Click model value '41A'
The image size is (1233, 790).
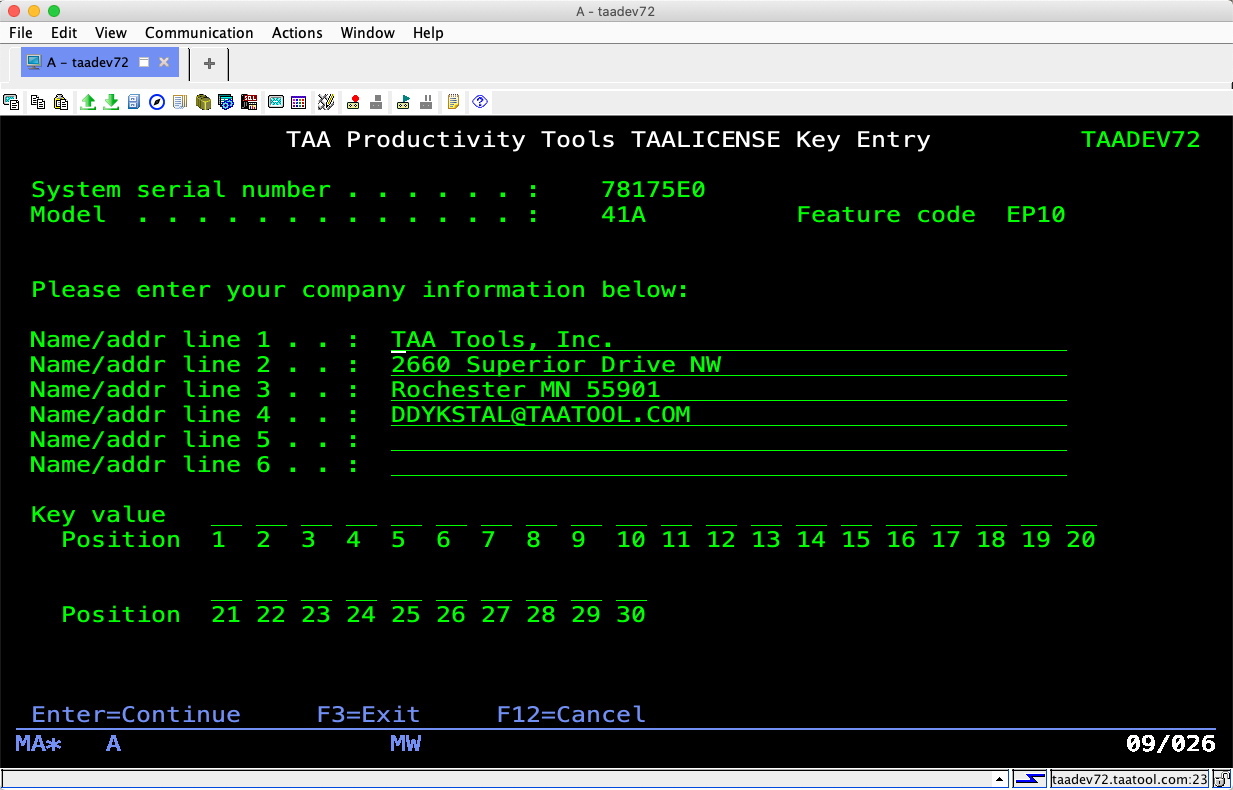click(x=623, y=214)
